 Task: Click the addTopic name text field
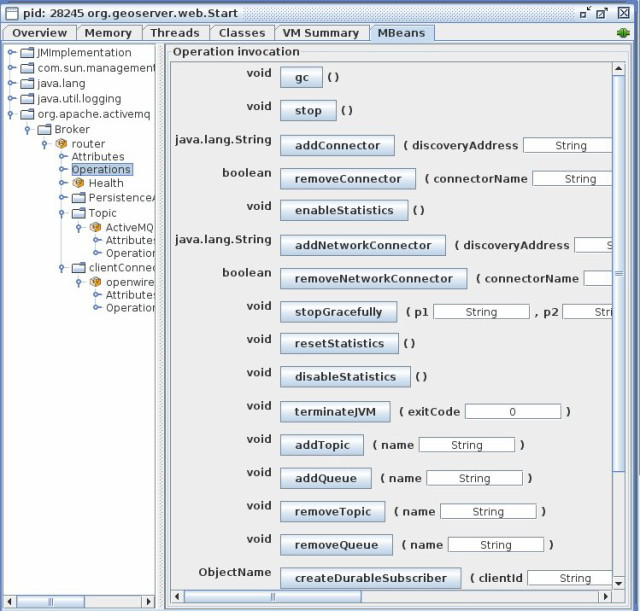click(x=466, y=445)
